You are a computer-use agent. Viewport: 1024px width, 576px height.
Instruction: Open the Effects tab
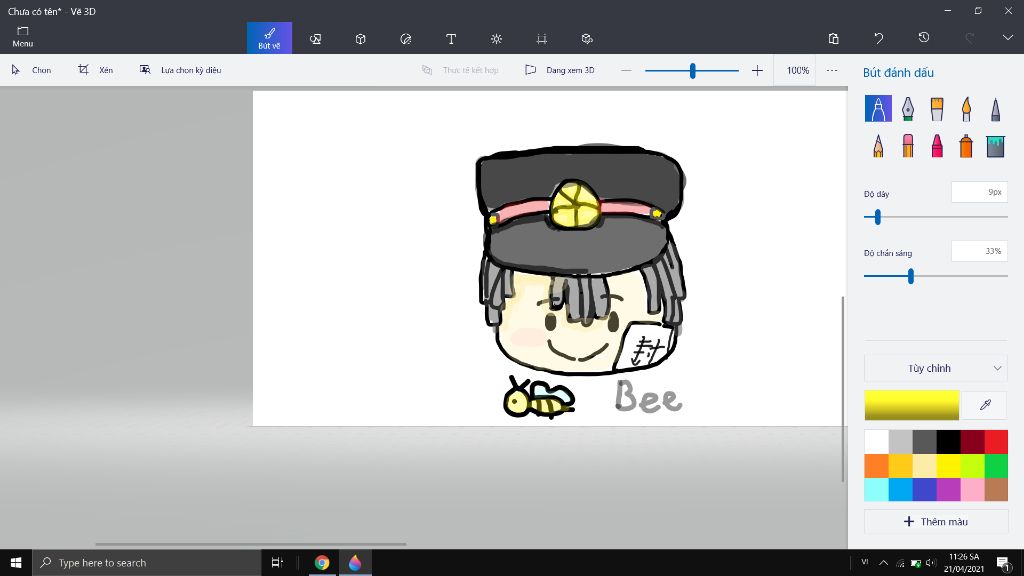click(496, 39)
